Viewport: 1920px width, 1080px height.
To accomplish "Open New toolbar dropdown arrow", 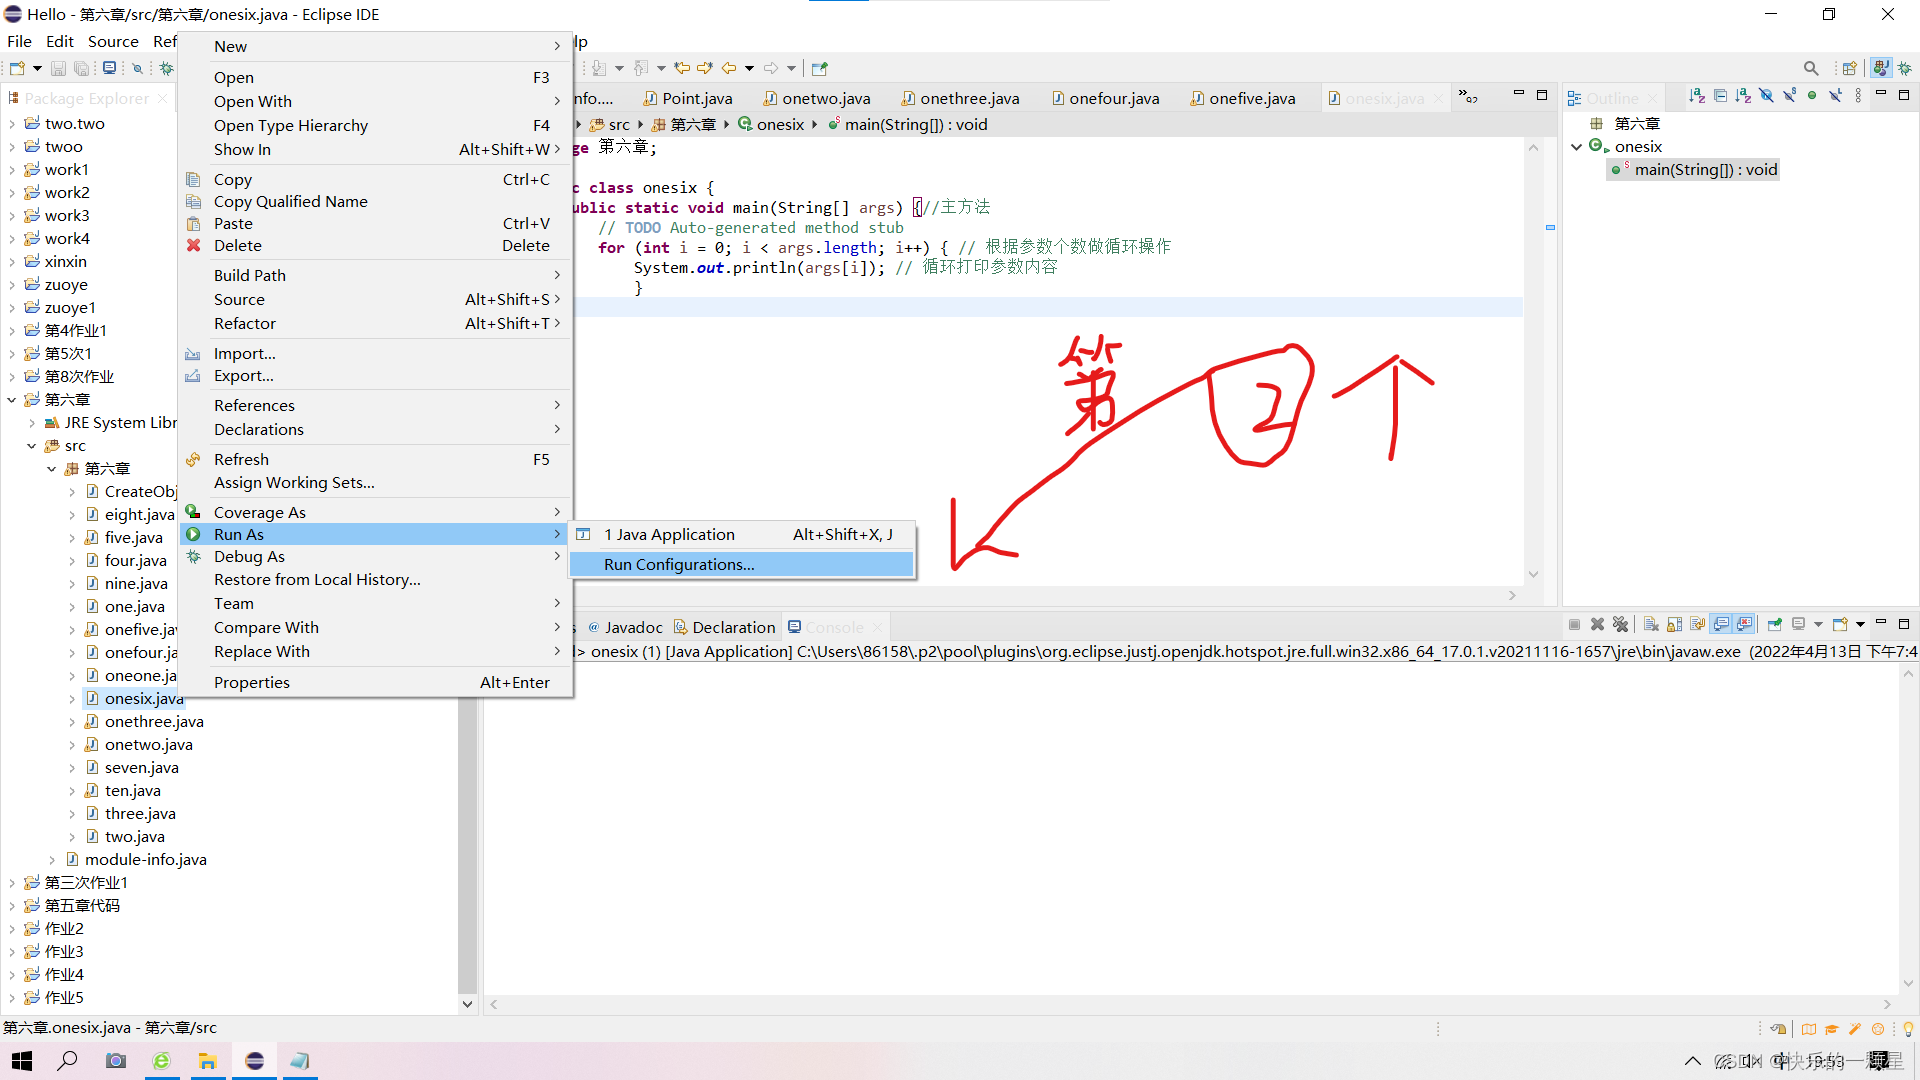I will 37,68.
